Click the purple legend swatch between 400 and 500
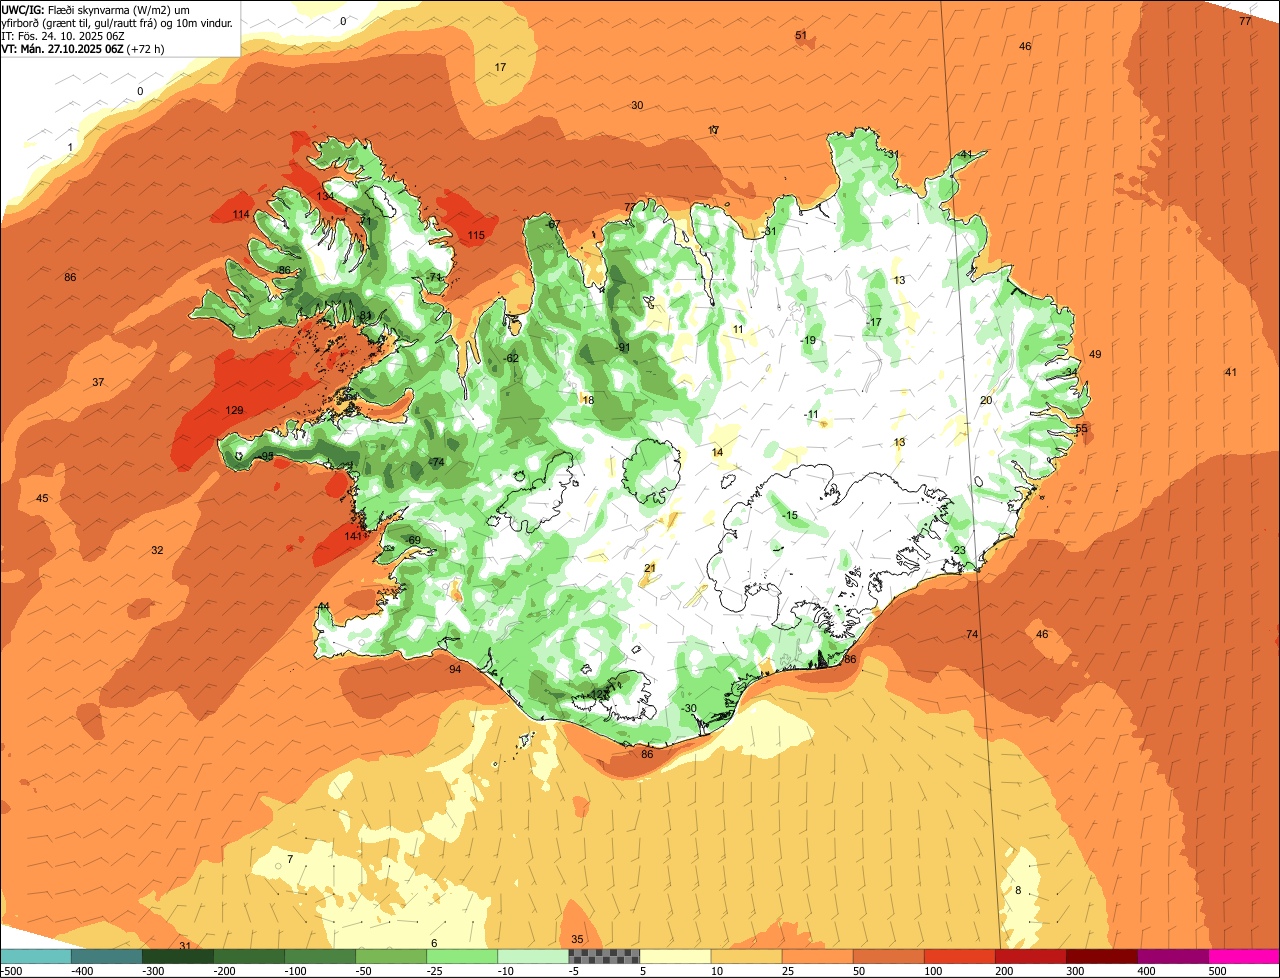The image size is (1280, 978). pyautogui.click(x=1173, y=956)
